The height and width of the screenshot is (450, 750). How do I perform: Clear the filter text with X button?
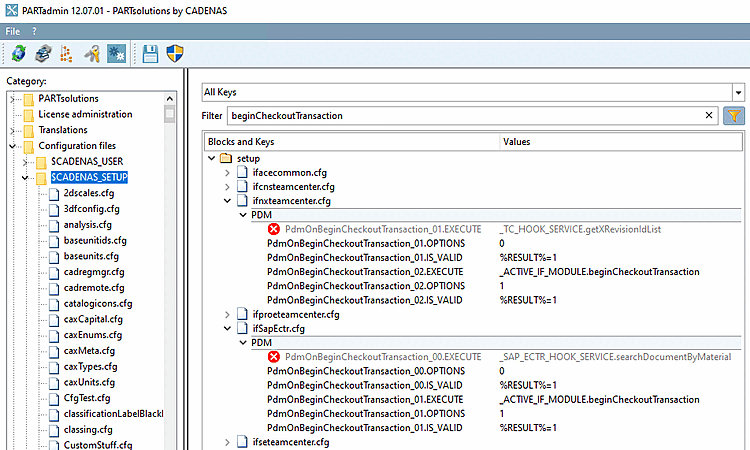[709, 116]
